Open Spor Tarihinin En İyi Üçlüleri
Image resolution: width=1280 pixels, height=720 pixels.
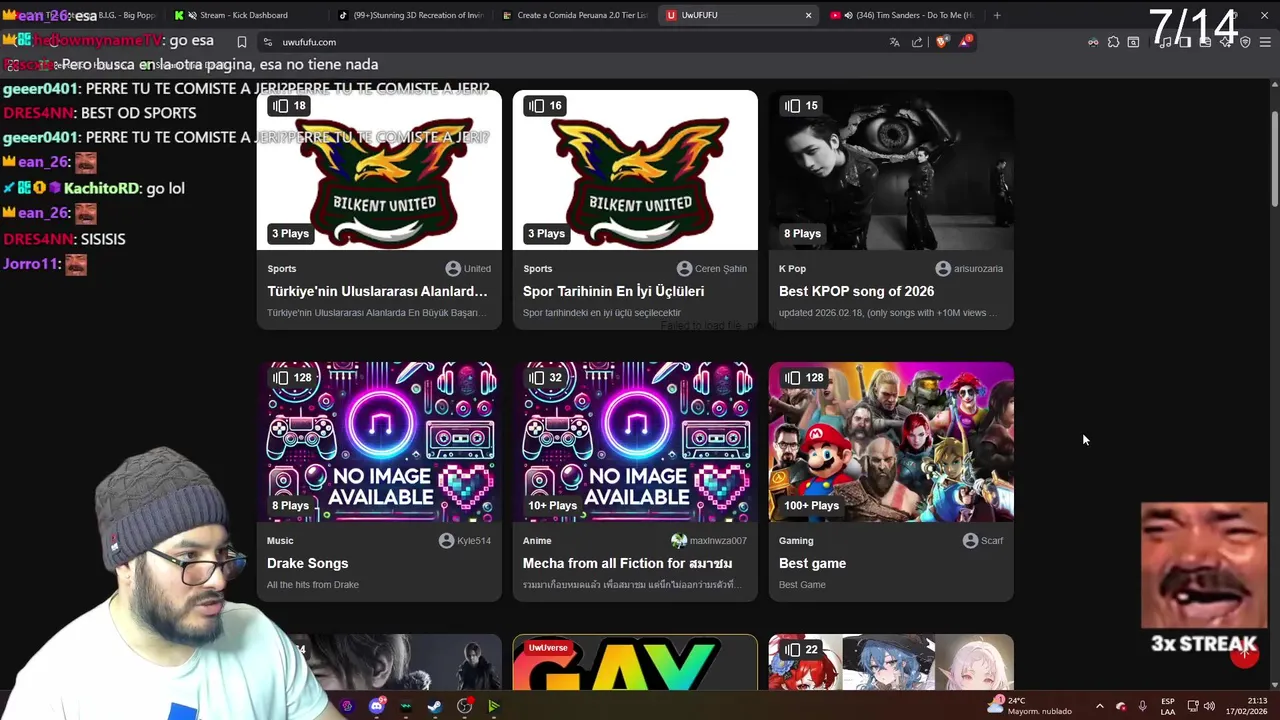point(613,291)
